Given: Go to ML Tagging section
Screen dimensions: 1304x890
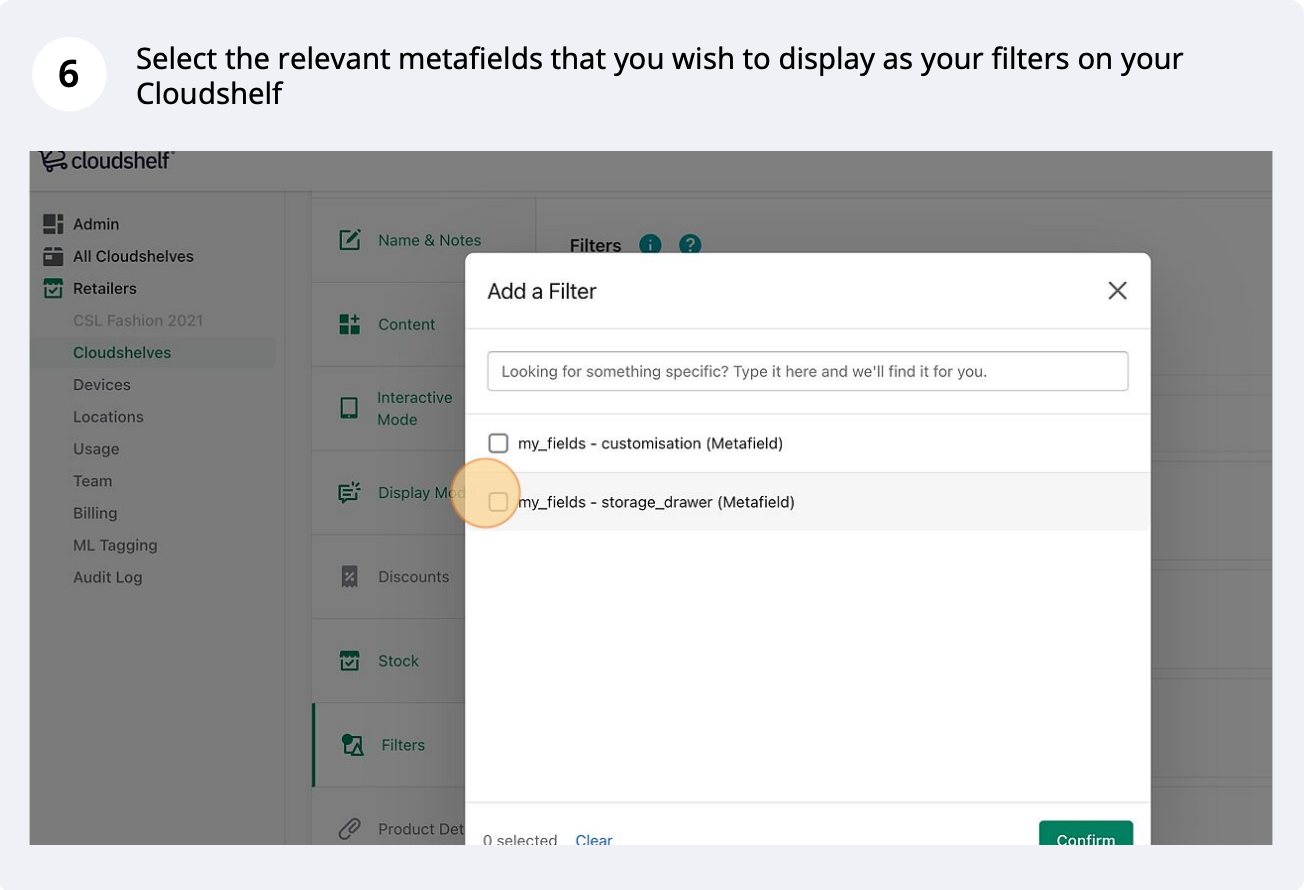Looking at the screenshot, I should click(x=115, y=545).
